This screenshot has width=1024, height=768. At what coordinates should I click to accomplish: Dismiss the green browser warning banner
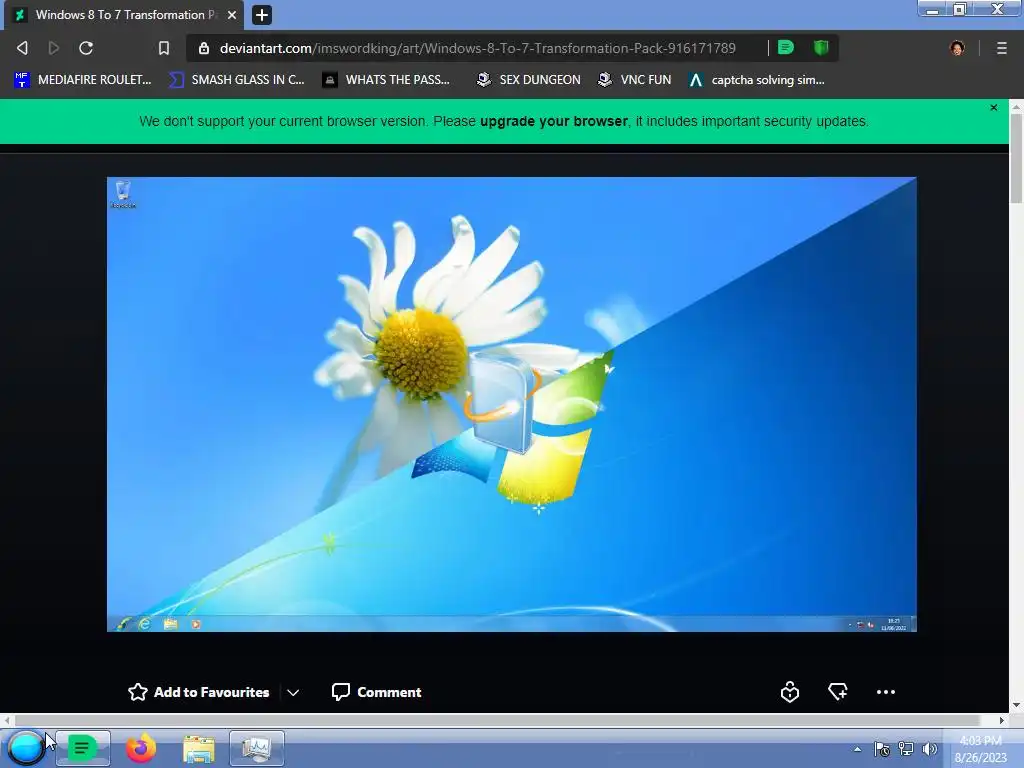coord(994,108)
